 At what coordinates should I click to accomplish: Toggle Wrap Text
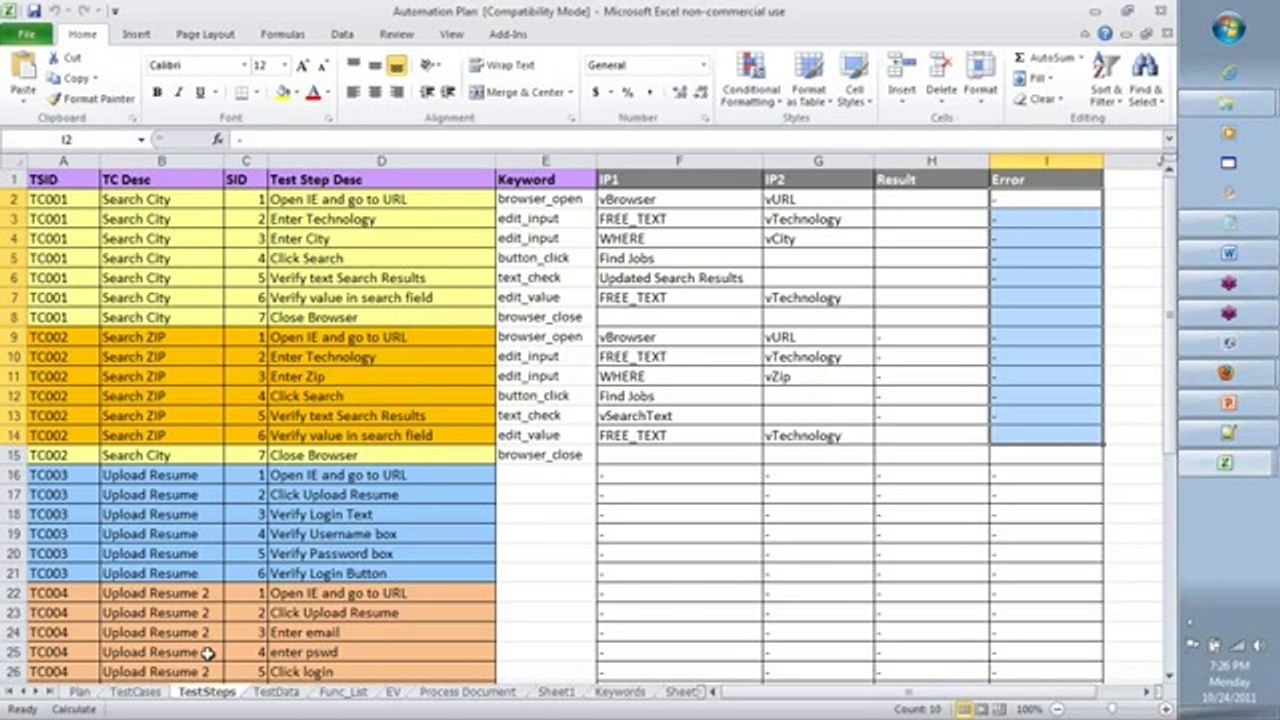click(502, 65)
